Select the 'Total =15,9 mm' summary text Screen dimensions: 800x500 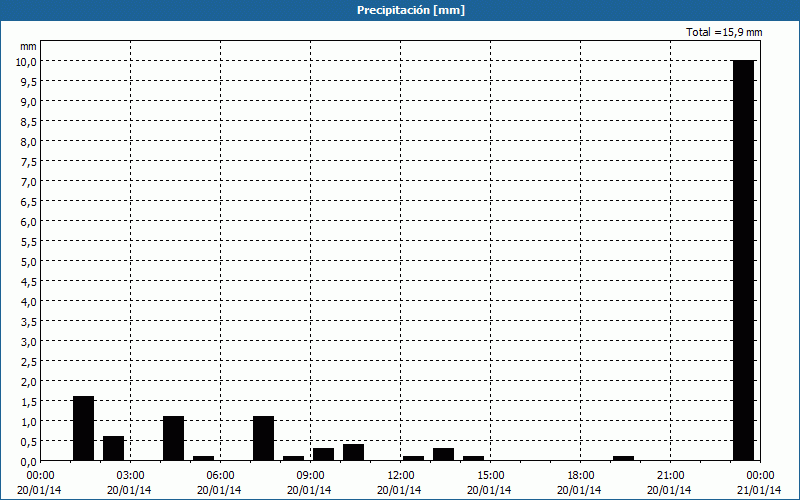pos(724,32)
